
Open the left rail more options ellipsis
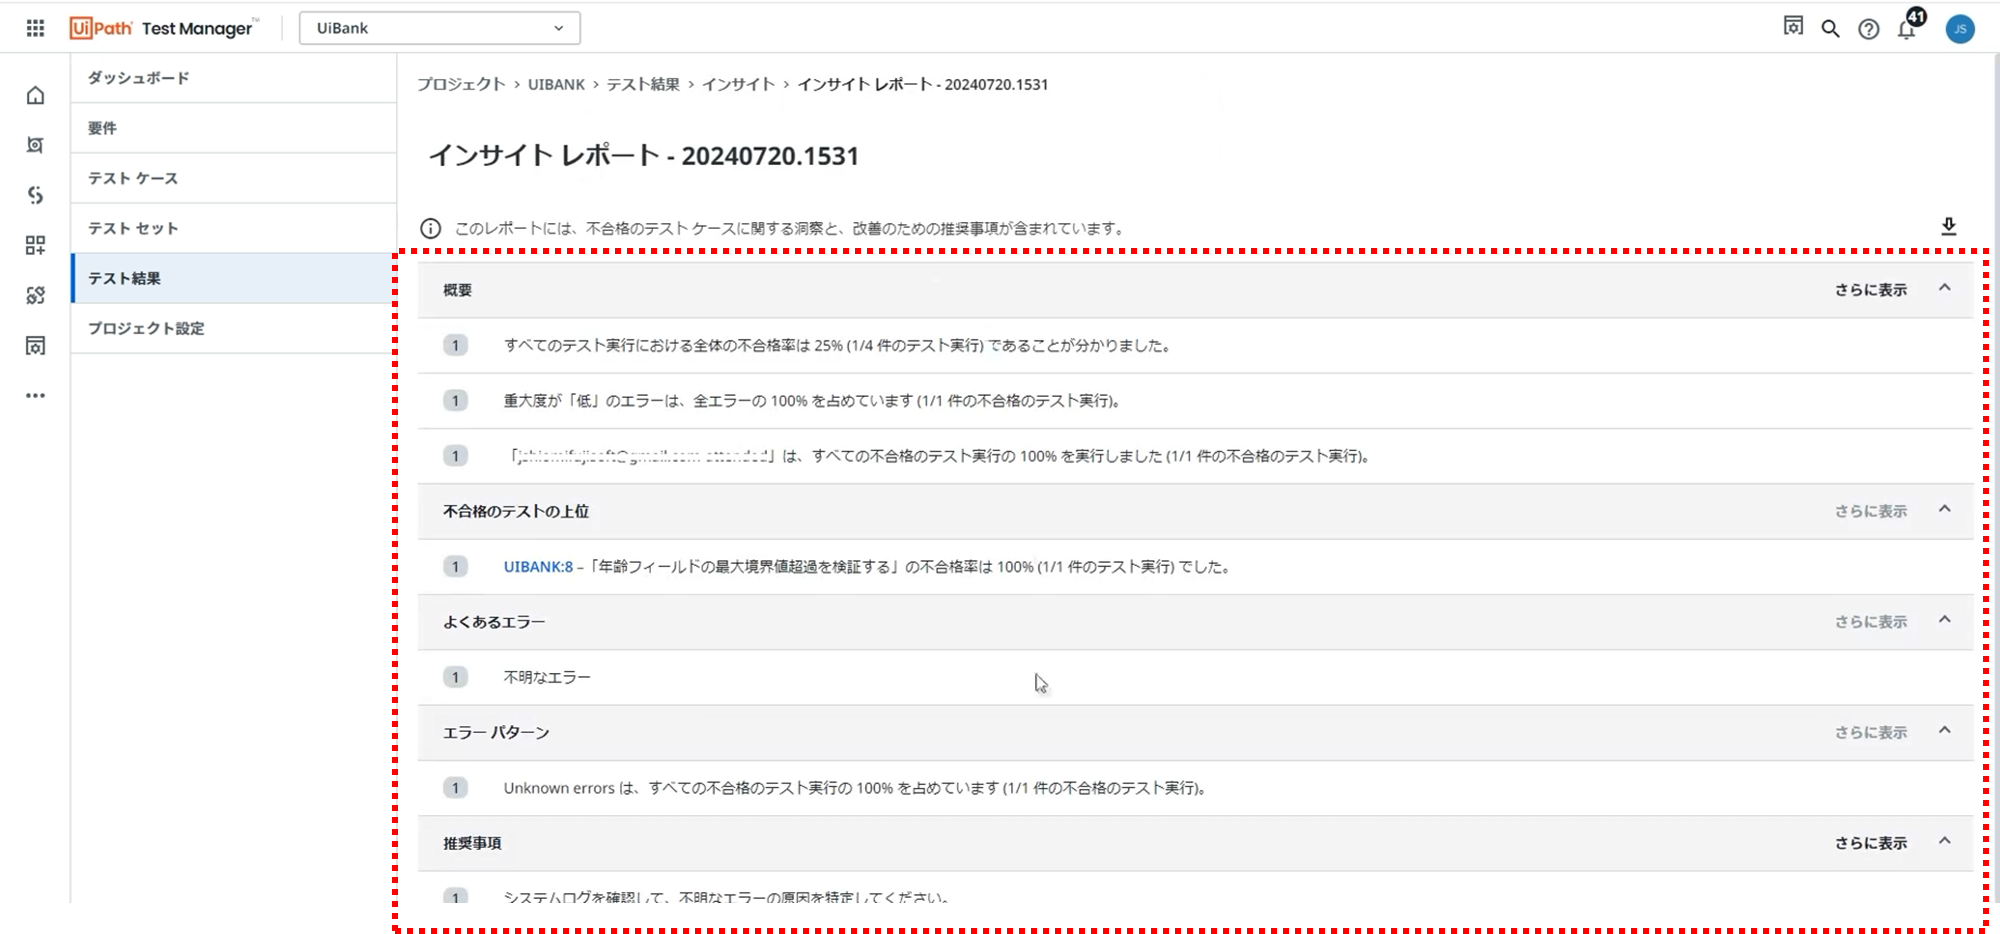coord(35,395)
